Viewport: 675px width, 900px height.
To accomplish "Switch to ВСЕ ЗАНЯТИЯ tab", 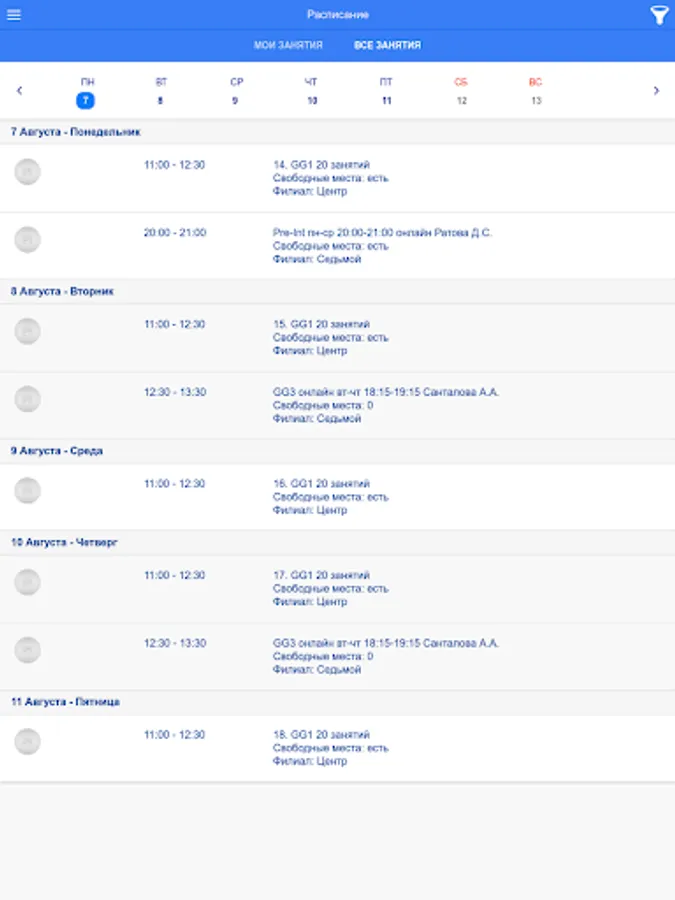I will [387, 45].
